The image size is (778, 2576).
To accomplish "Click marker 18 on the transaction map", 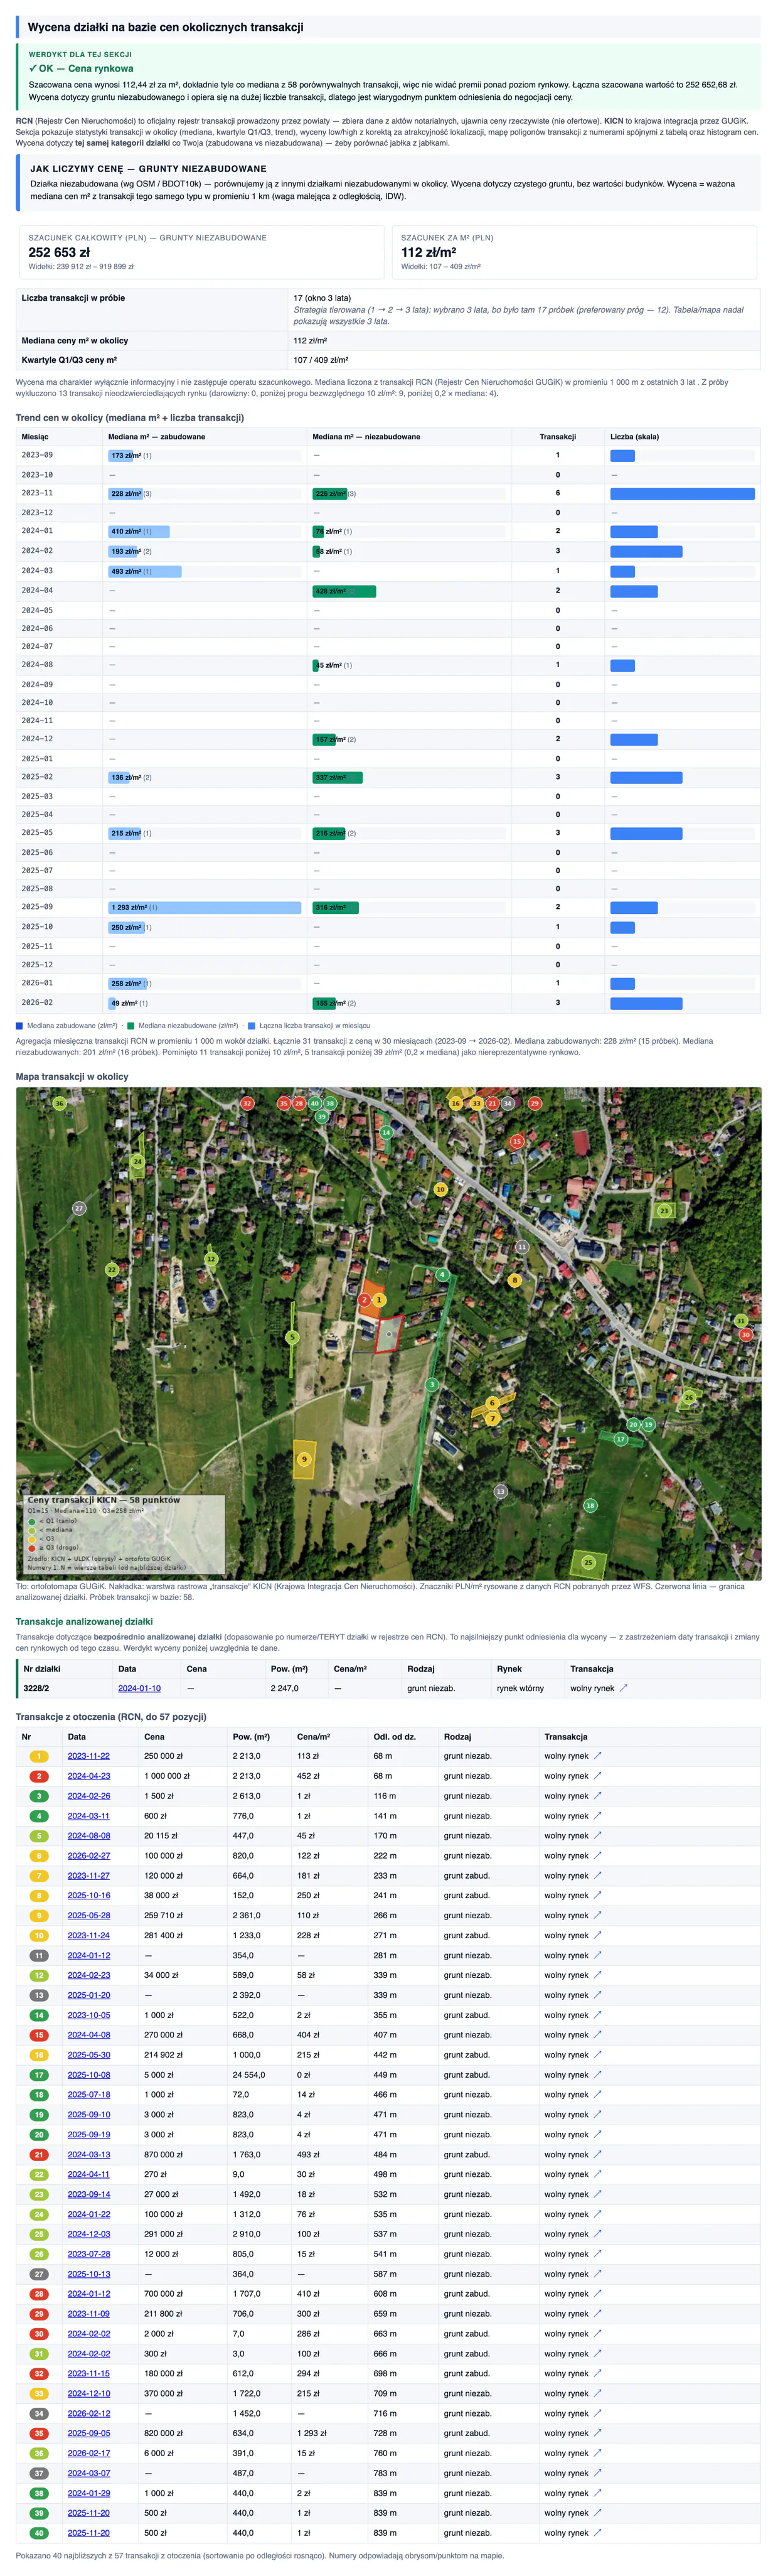I will pos(590,1505).
